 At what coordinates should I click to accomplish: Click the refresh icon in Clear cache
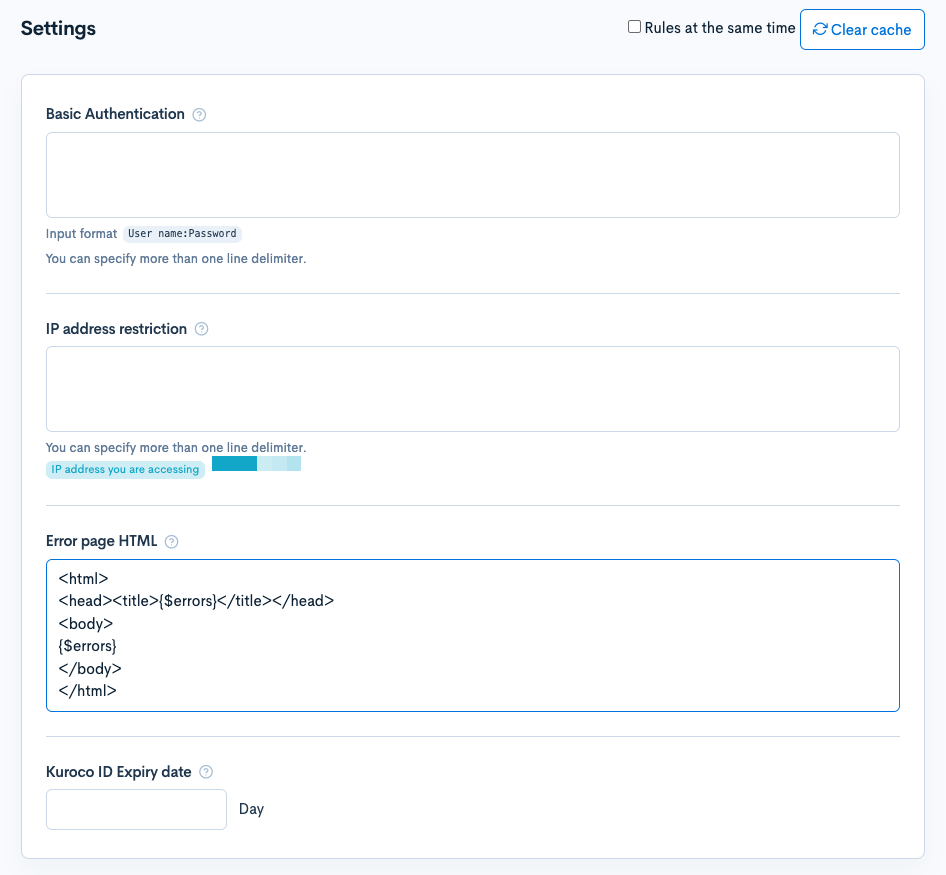822,29
